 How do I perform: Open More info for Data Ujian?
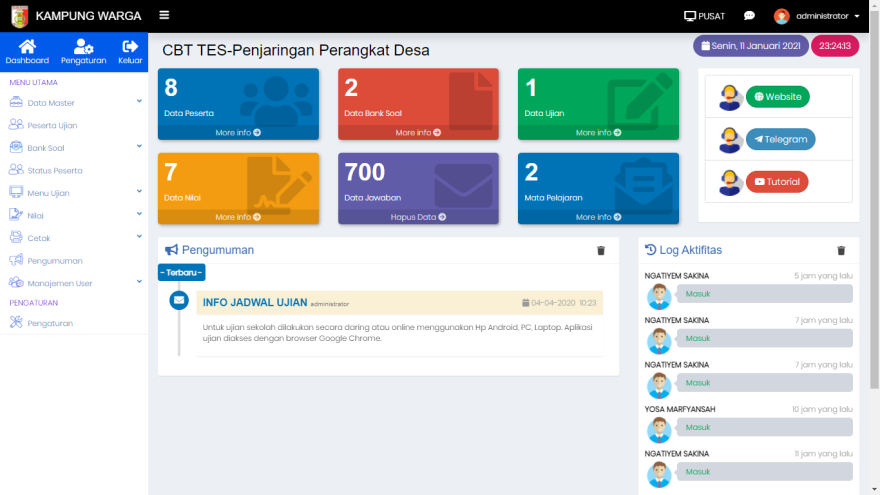[598, 132]
